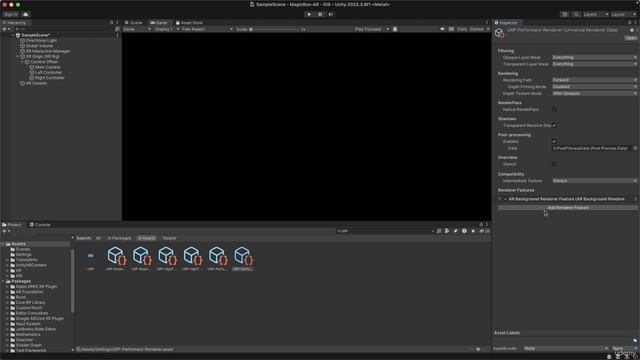Open the Asset Store tab
This screenshot has width=640, height=360.
pyautogui.click(x=189, y=23)
